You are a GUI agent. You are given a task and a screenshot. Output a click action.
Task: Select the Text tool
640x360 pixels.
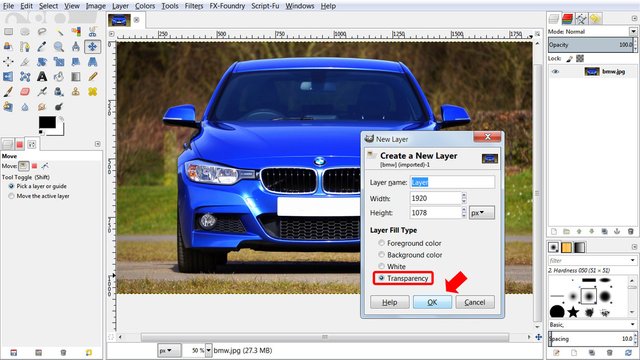tap(42, 76)
